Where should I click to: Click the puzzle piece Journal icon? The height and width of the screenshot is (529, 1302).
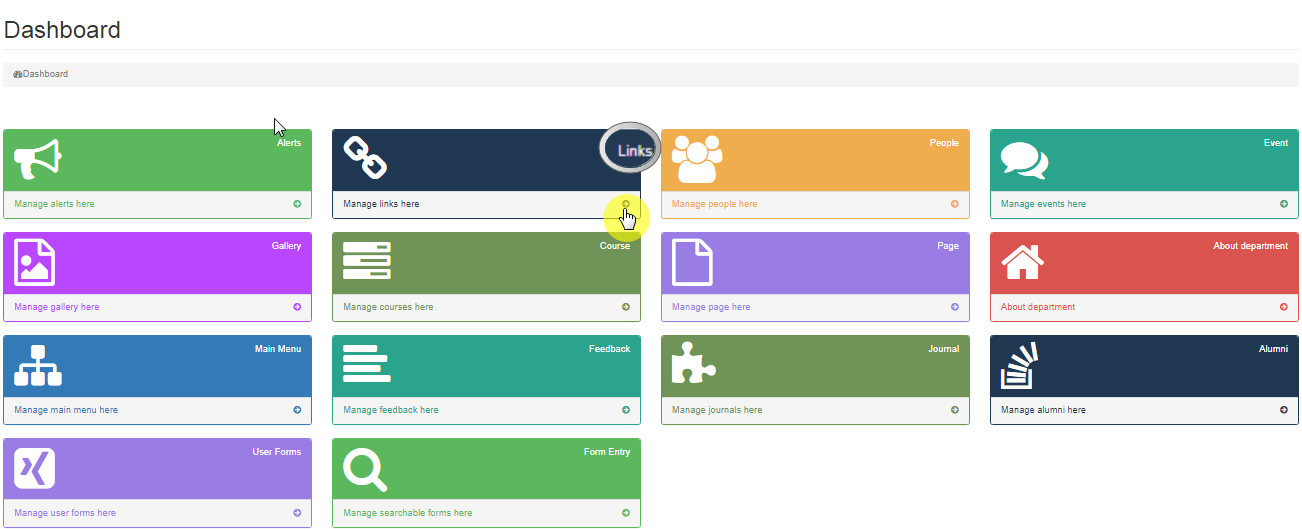[x=693, y=363]
